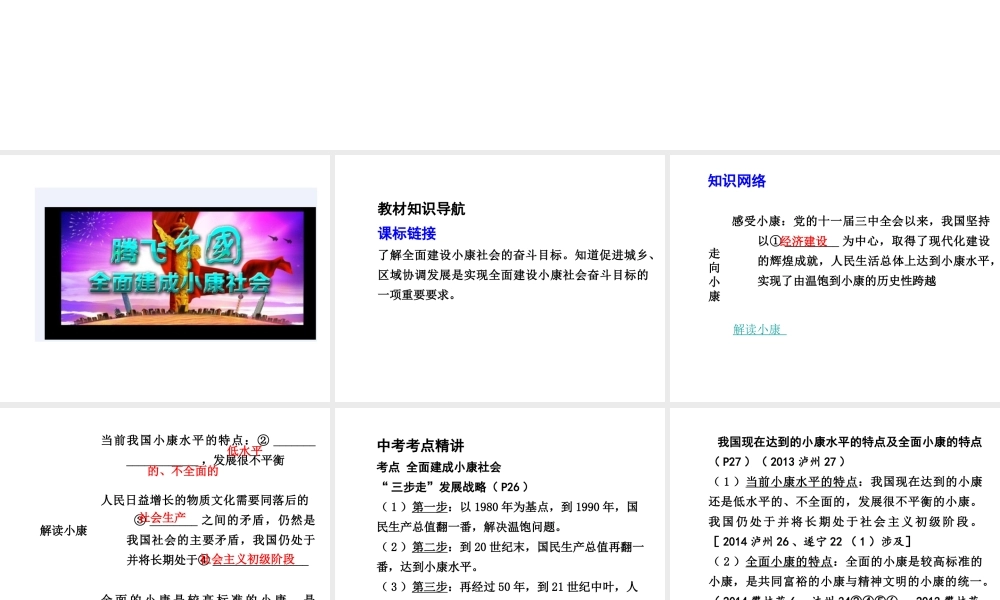Select the red answer 低水平
The height and width of the screenshot is (600, 1000).
pyautogui.click(x=244, y=451)
